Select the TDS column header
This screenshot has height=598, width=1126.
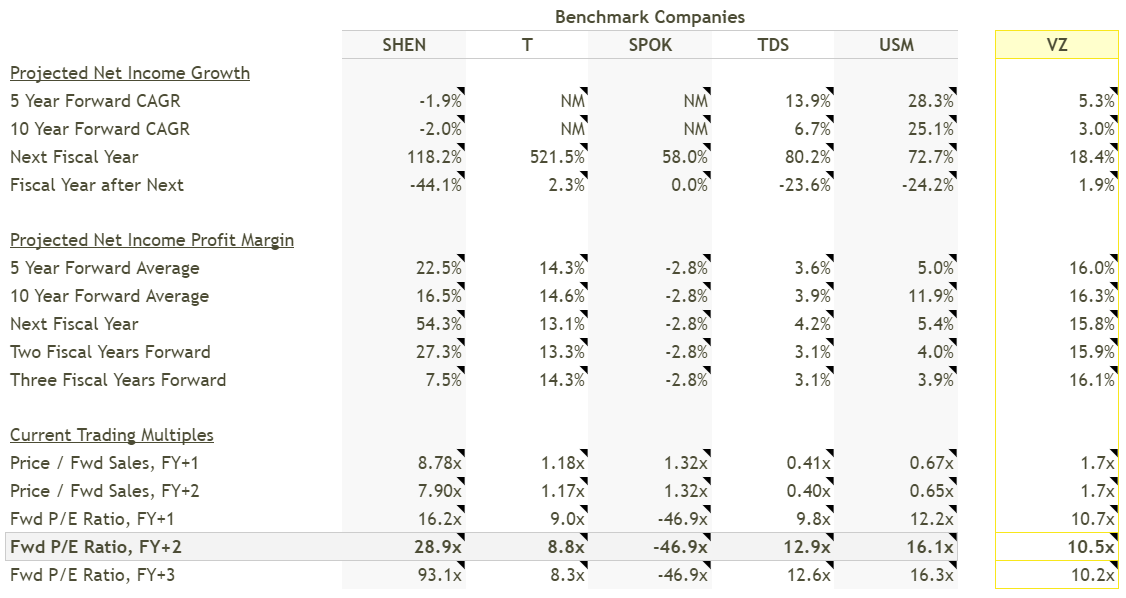tap(773, 45)
